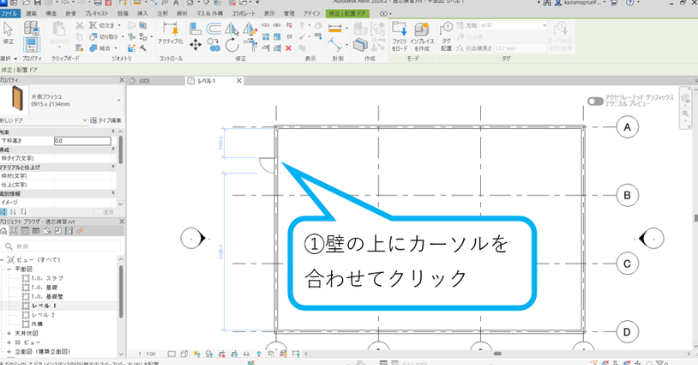Select the aligned dimension tool
698x365 pixels.
click(x=335, y=29)
